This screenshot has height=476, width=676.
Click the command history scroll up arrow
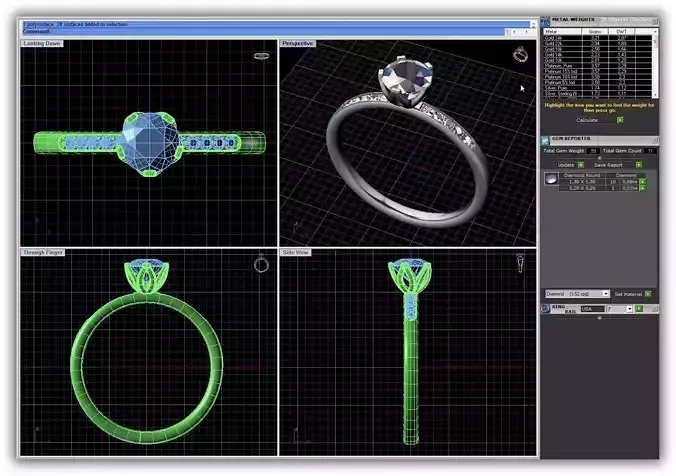click(x=533, y=25)
